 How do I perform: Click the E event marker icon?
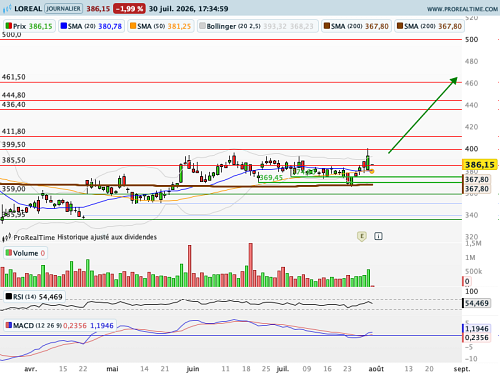pyautogui.click(x=362, y=236)
